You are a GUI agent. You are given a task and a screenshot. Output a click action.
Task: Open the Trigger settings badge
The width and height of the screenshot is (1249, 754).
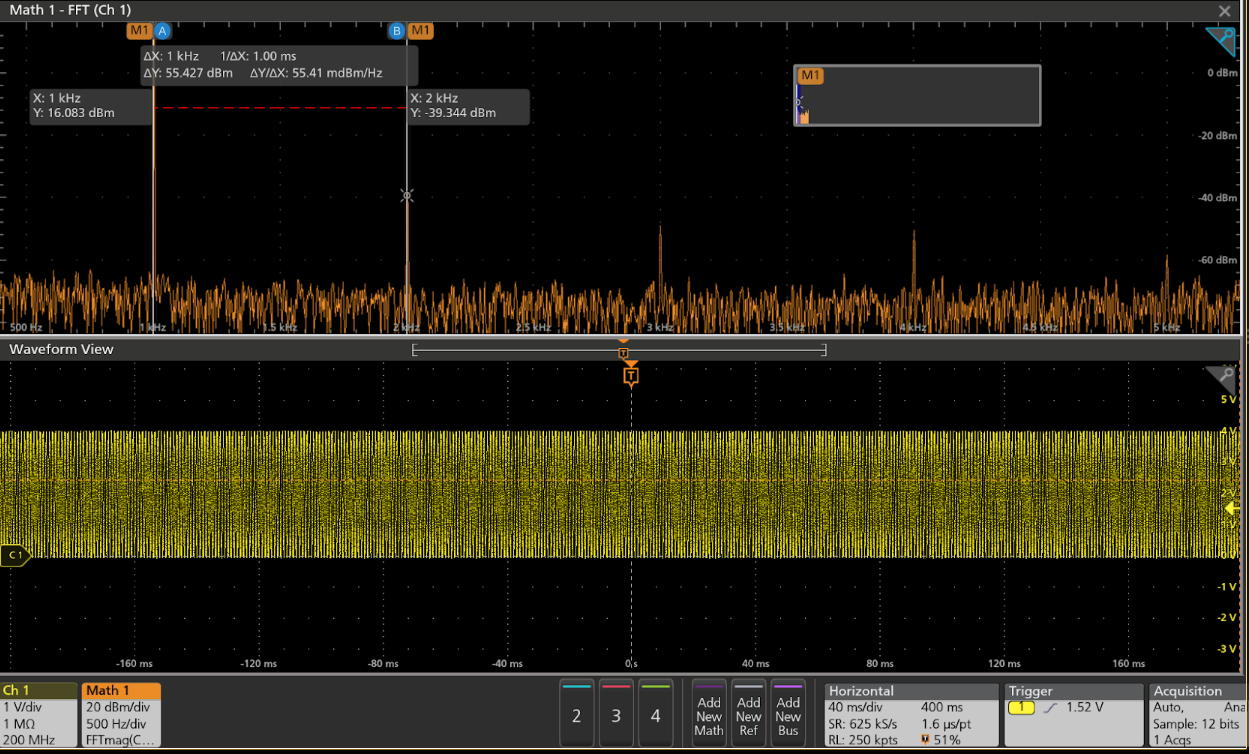coord(1073,714)
